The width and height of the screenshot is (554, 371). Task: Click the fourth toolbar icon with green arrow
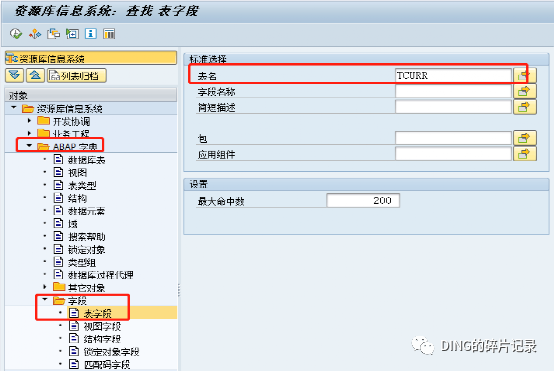pyautogui.click(x=72, y=34)
